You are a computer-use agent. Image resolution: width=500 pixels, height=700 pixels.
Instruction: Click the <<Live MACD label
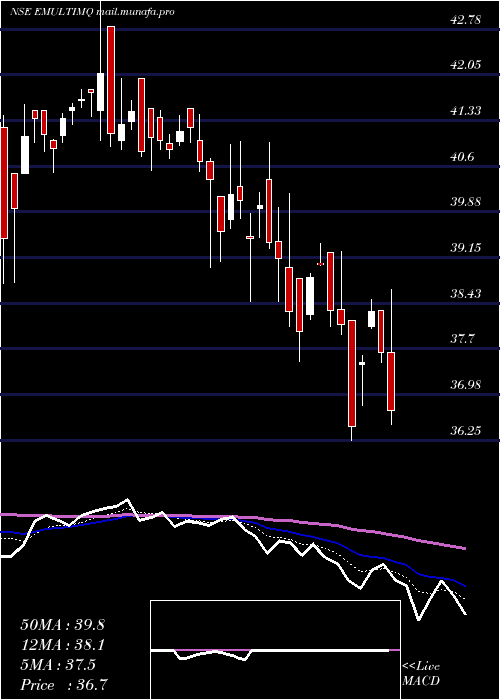click(x=421, y=674)
